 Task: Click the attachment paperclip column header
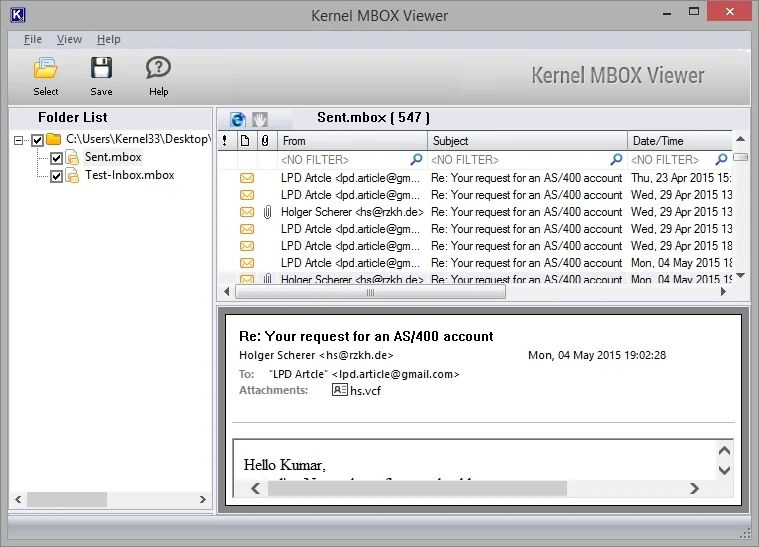click(x=265, y=141)
